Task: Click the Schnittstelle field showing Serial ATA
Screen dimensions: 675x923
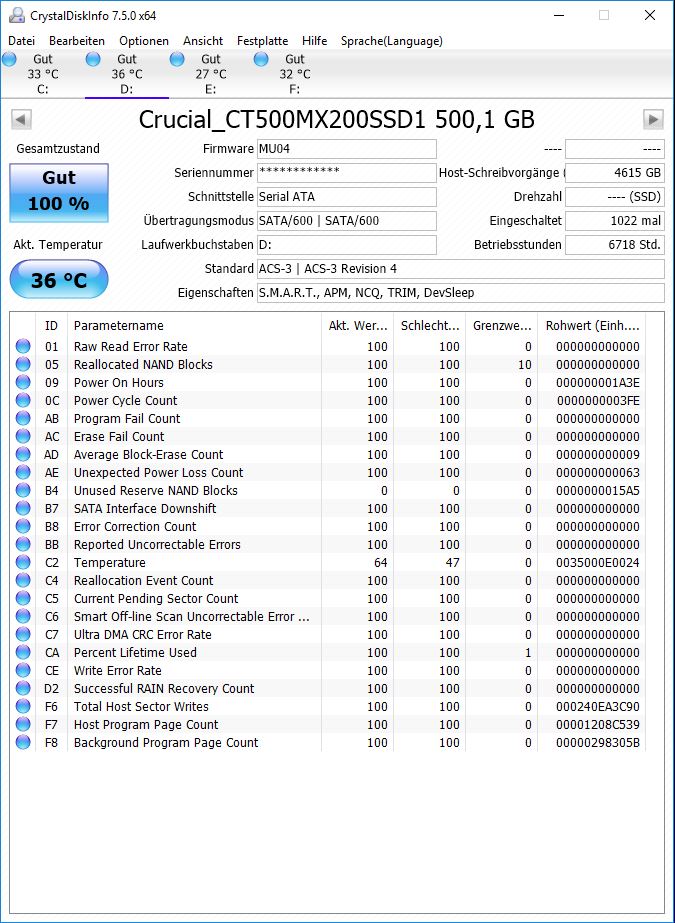Action: click(x=347, y=197)
